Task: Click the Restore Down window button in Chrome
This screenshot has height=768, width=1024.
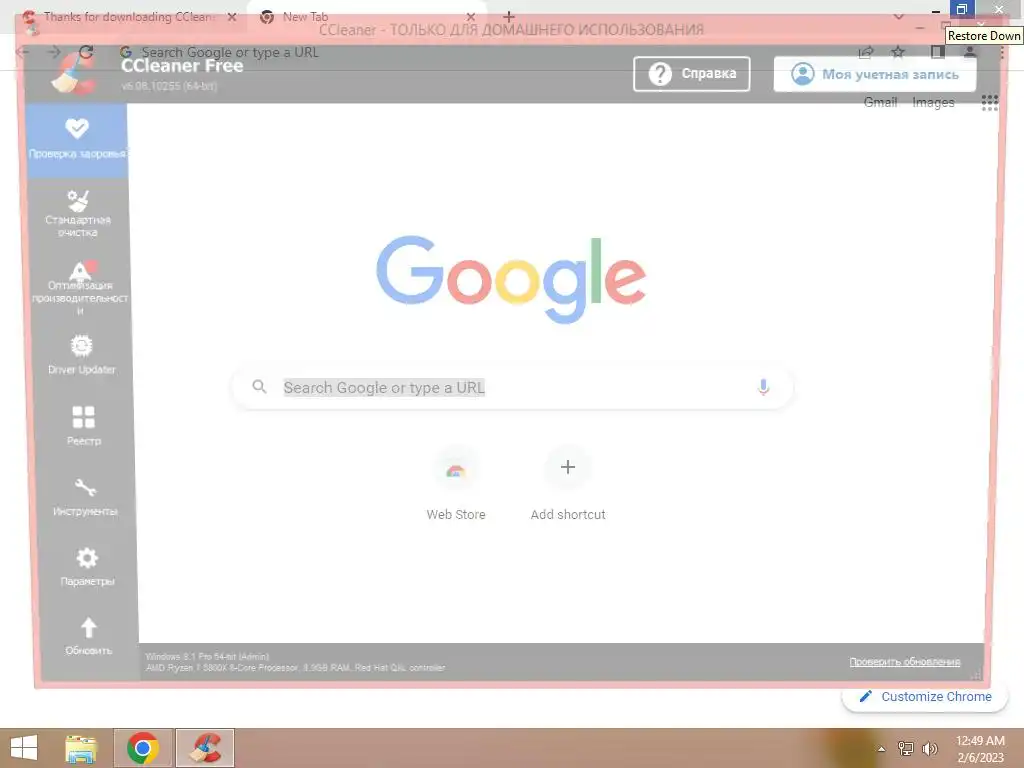Action: pos(961,9)
